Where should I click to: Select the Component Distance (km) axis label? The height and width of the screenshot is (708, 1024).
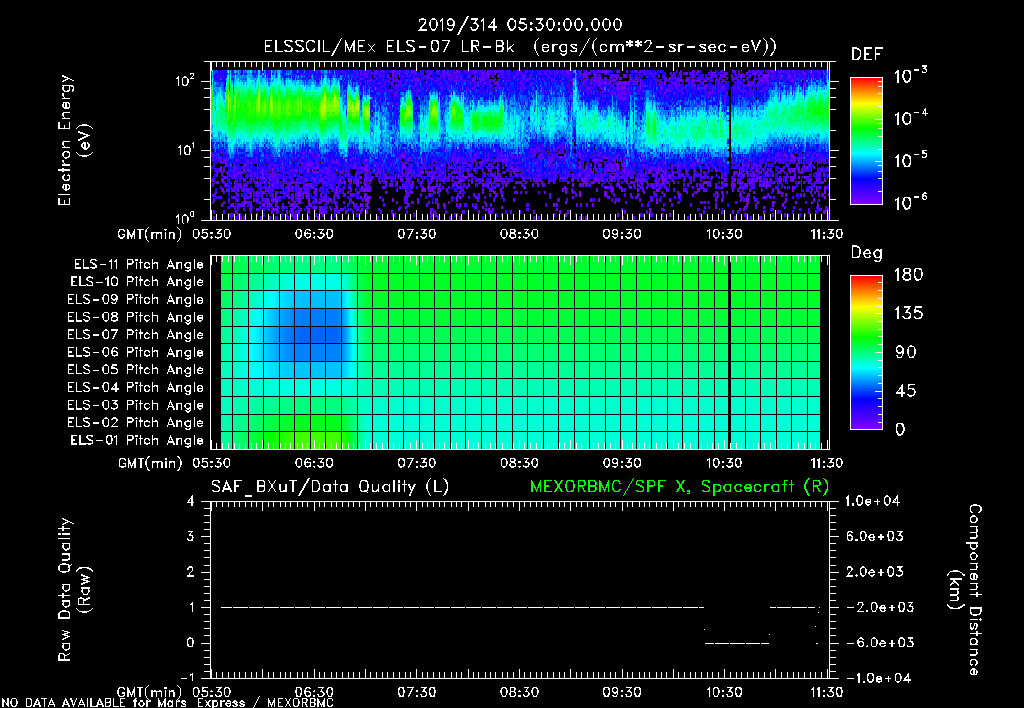965,590
